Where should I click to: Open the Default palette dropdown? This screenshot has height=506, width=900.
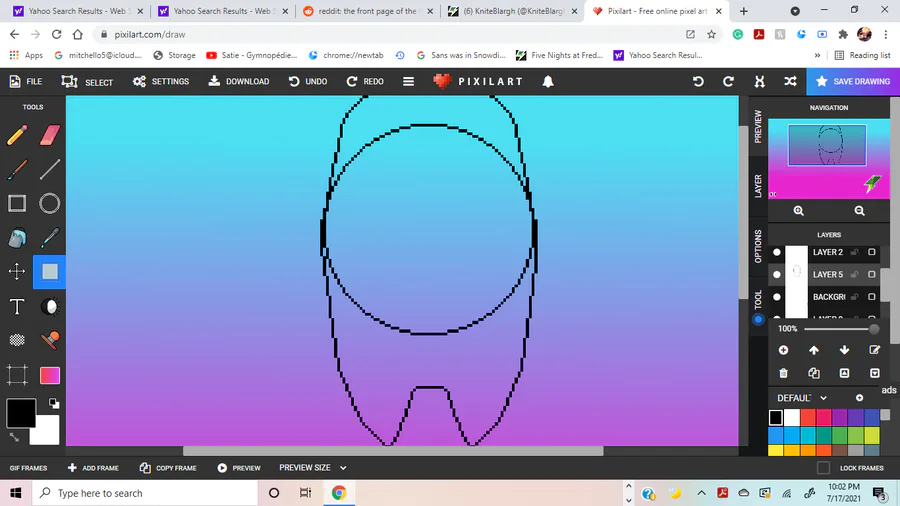(802, 398)
